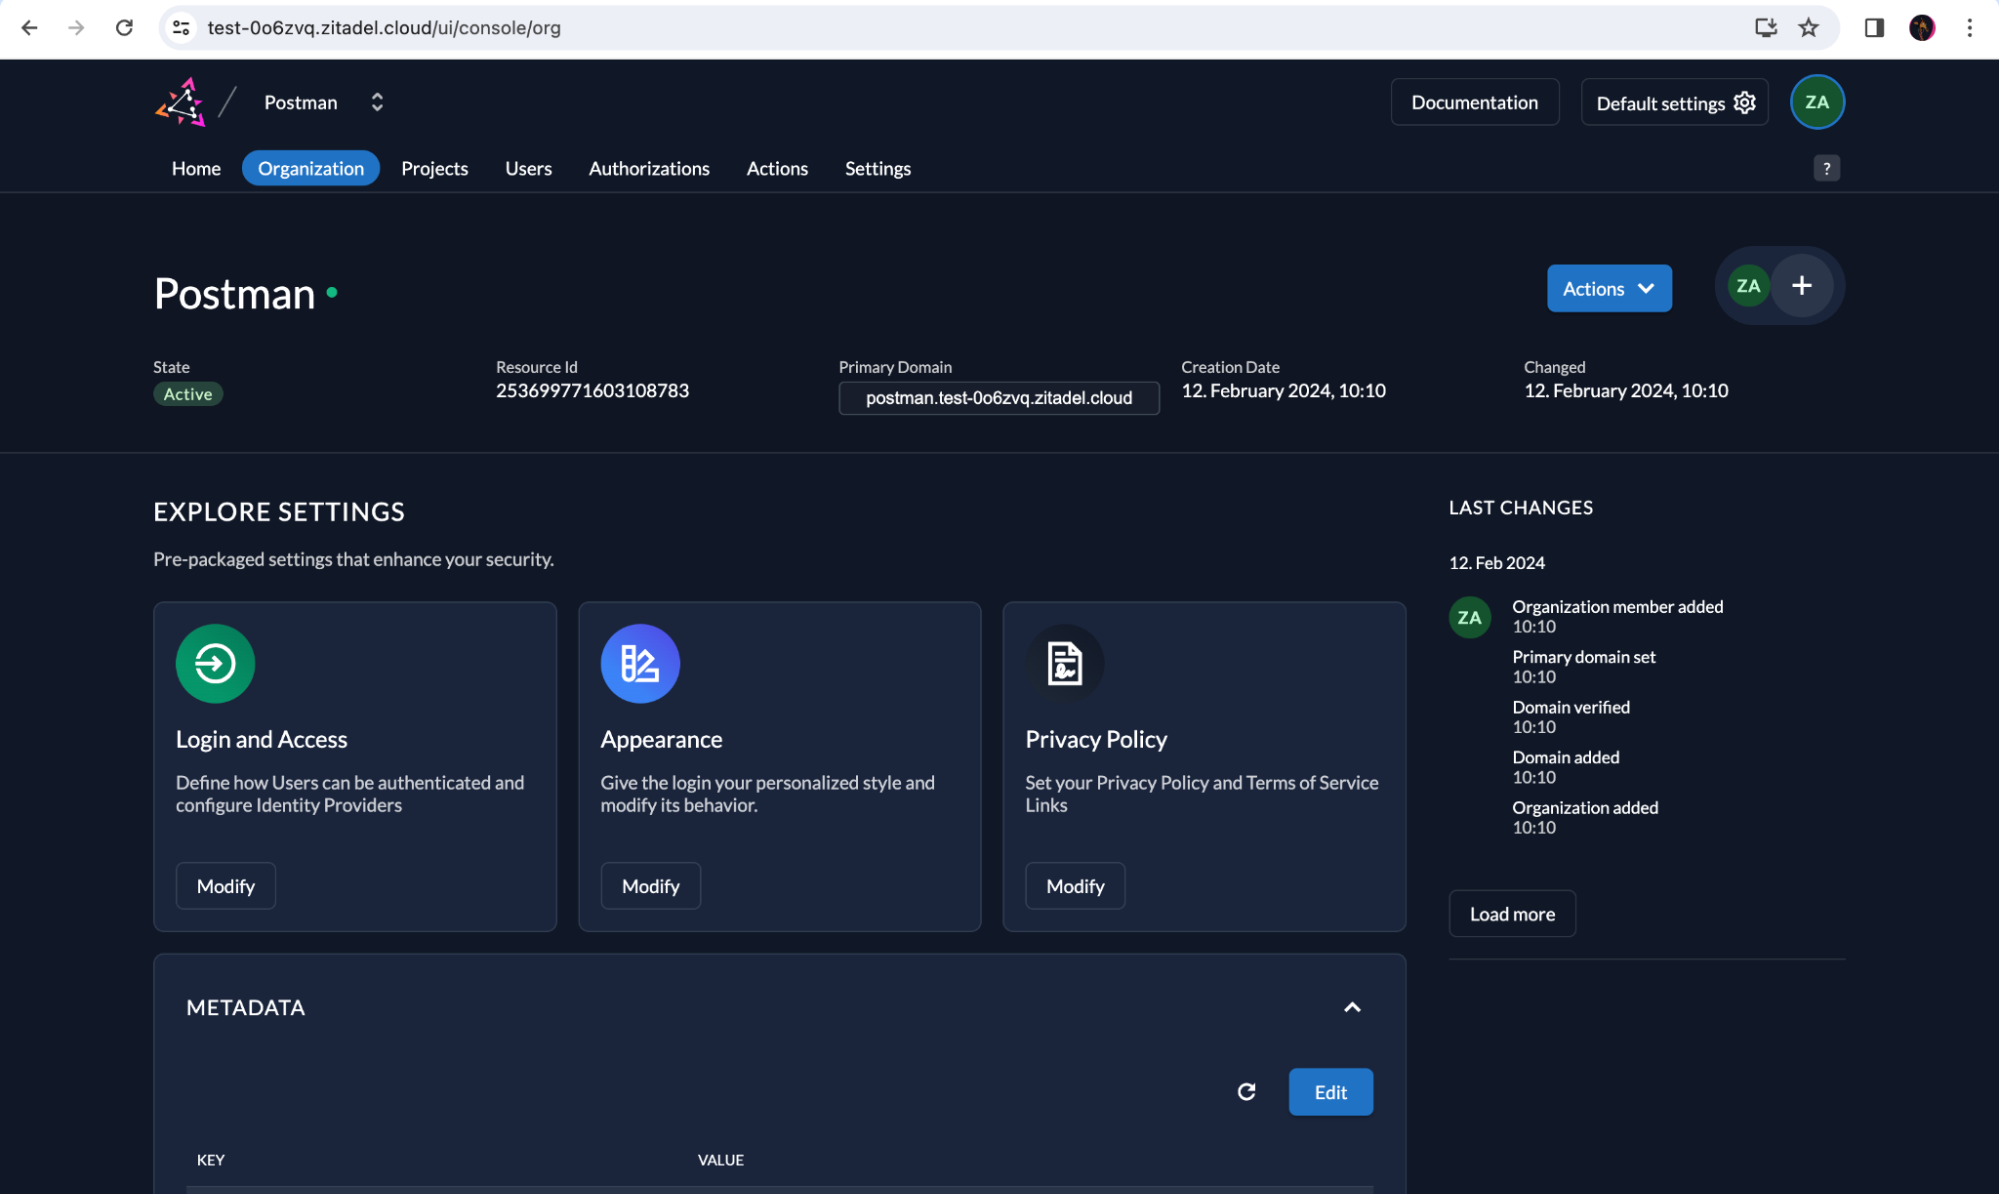Open the Authorizations tab
Viewport: 1999px width, 1194px height.
(648, 168)
